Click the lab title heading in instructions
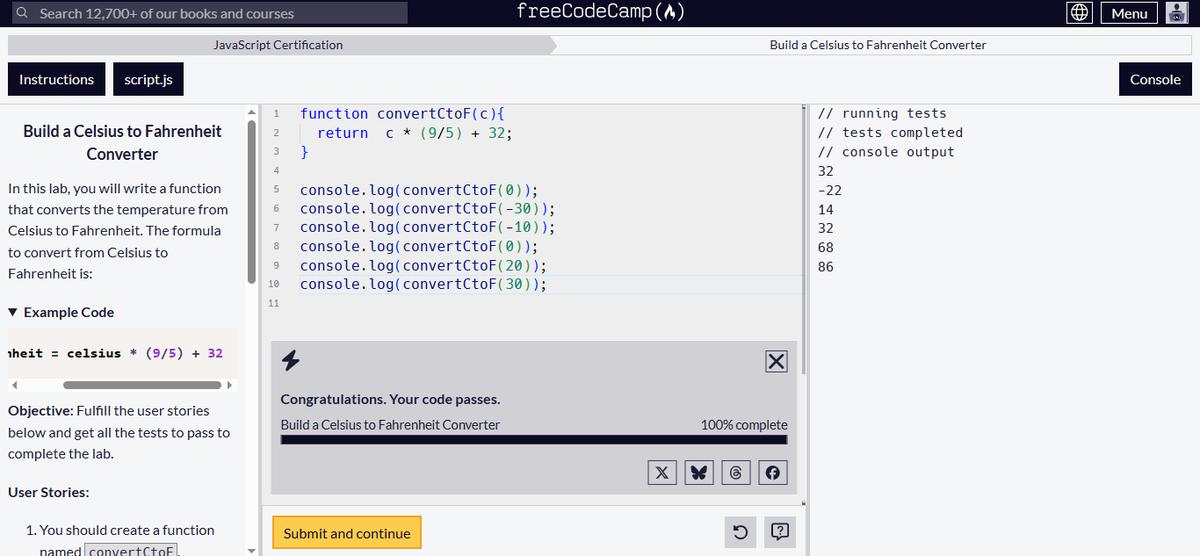This screenshot has height=556, width=1200. [x=122, y=142]
